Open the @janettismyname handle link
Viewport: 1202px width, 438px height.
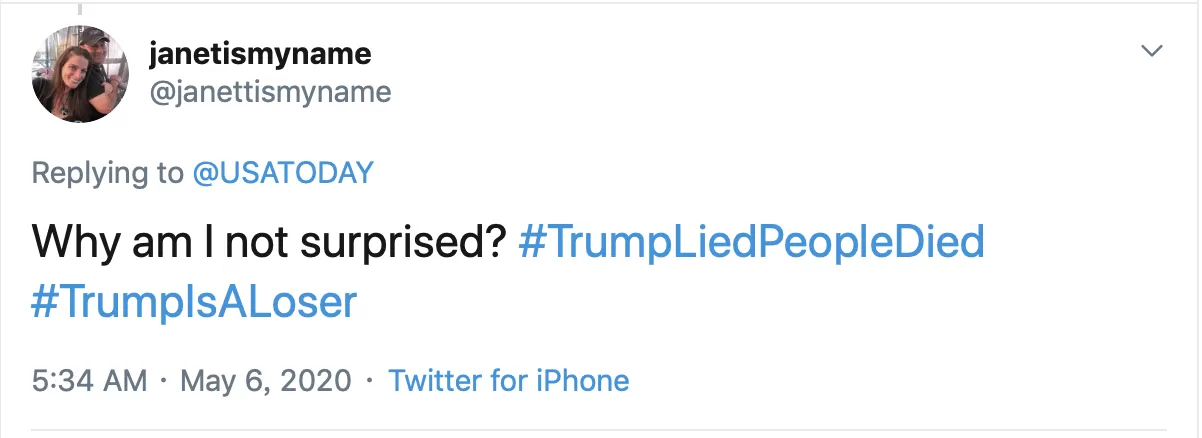269,93
